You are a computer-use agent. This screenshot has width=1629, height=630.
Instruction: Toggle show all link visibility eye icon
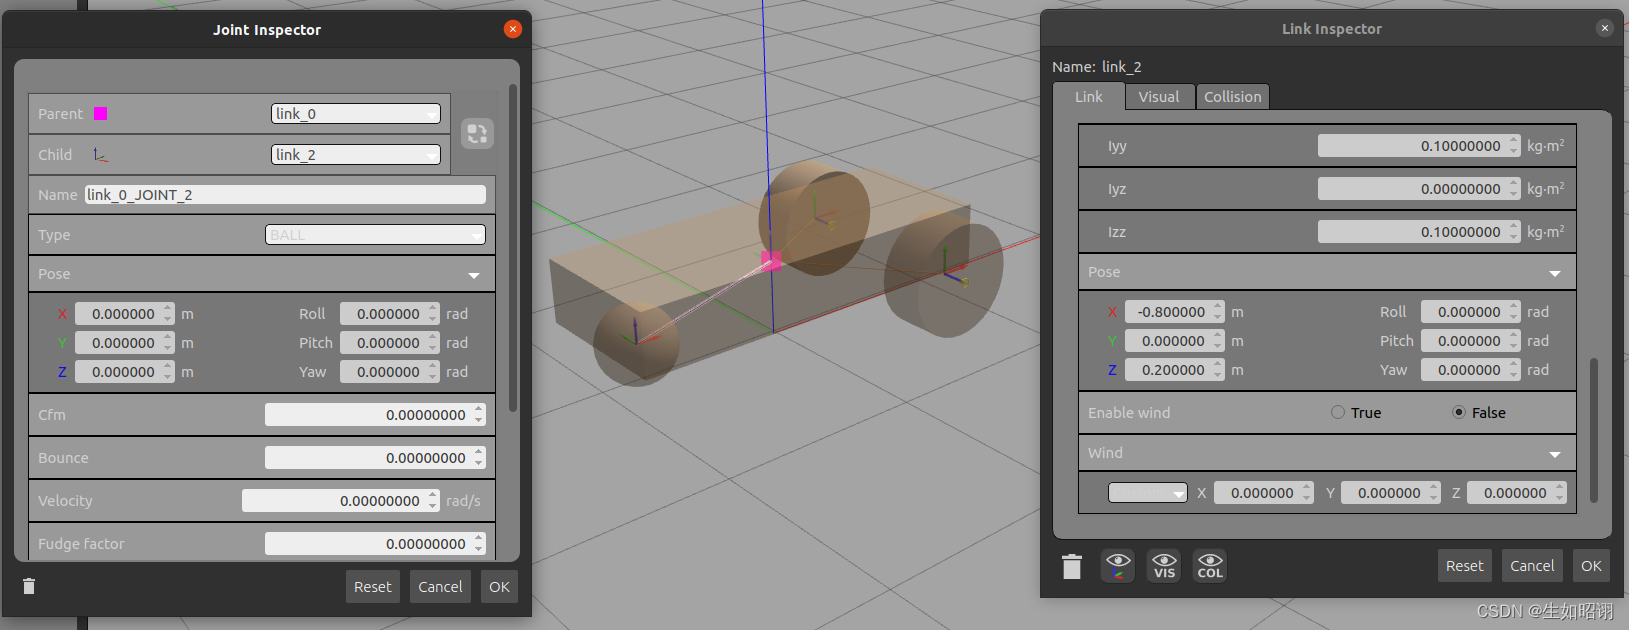coord(1118,566)
